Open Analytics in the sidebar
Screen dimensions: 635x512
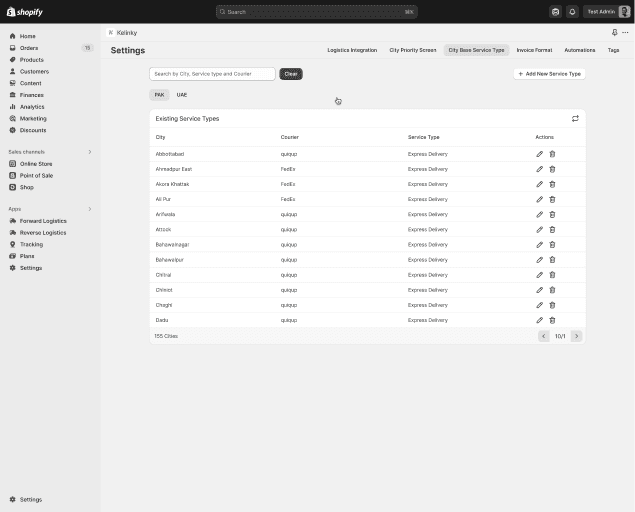(x=32, y=107)
